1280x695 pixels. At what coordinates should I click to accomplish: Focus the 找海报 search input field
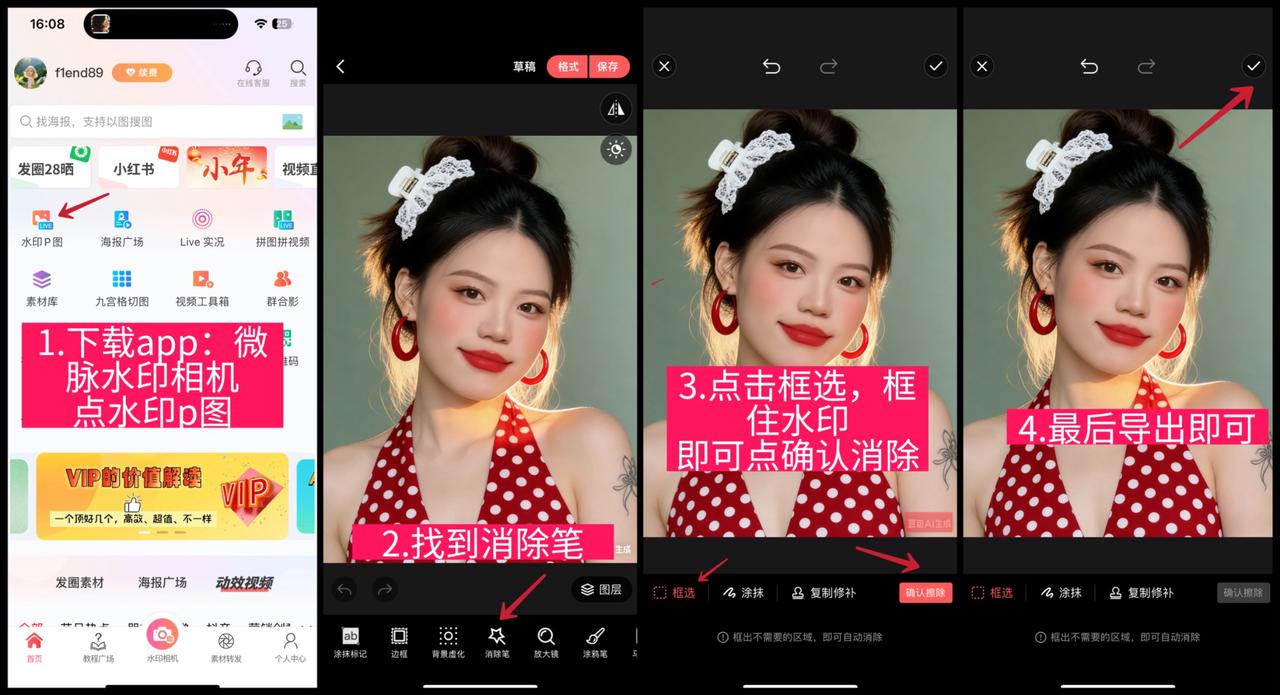[150, 121]
